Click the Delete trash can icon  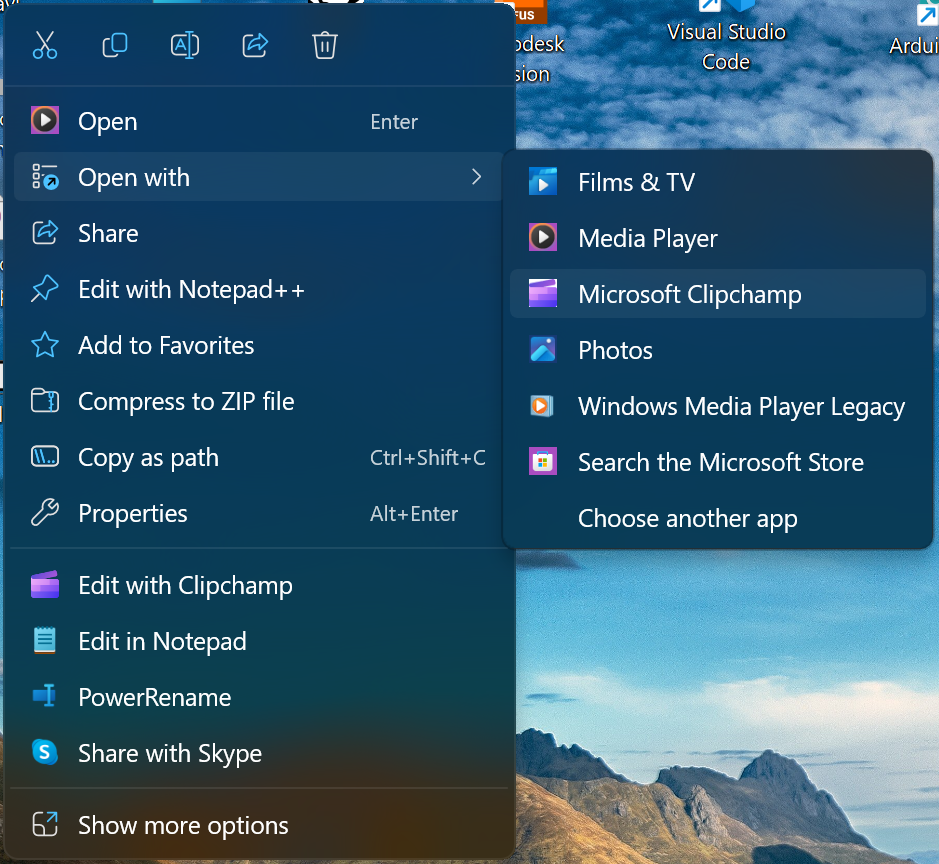pyautogui.click(x=325, y=46)
